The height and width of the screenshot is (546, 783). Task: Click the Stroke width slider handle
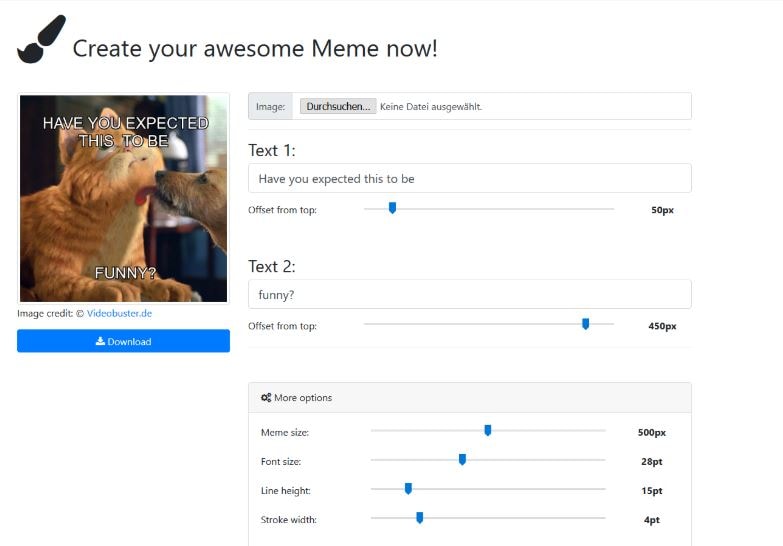pos(420,518)
